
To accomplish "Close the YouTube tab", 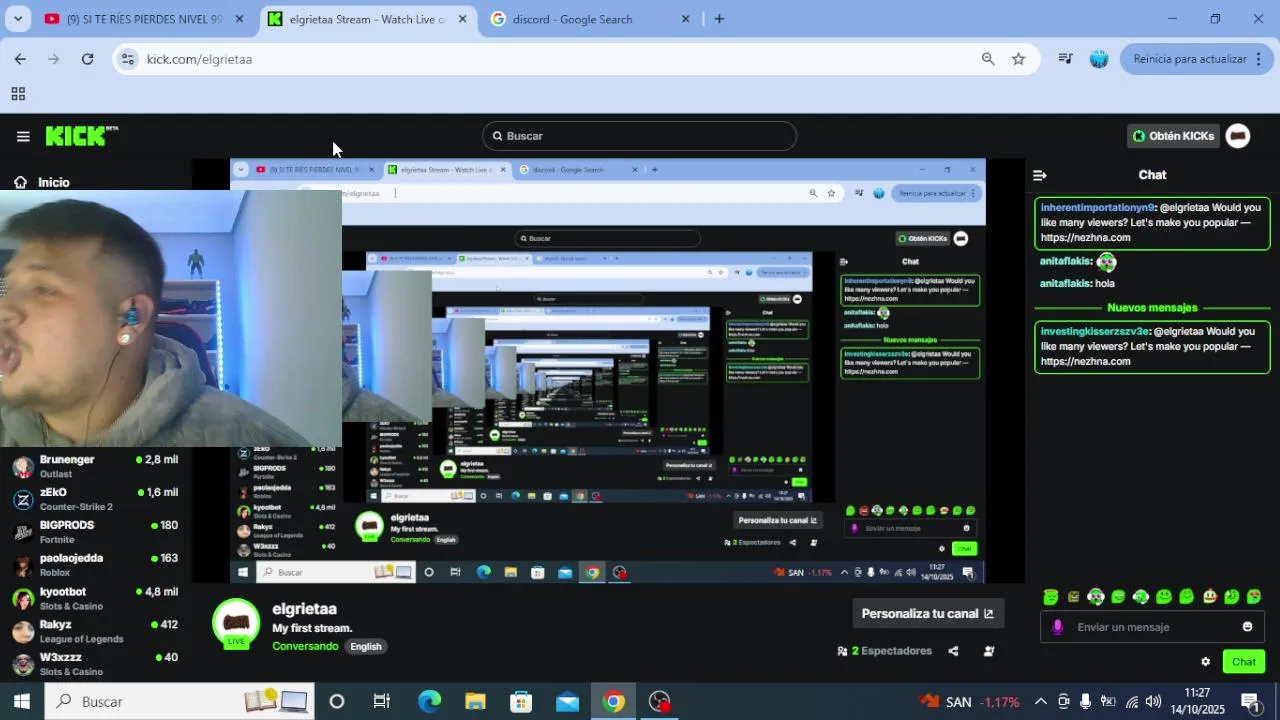I will (239, 19).
